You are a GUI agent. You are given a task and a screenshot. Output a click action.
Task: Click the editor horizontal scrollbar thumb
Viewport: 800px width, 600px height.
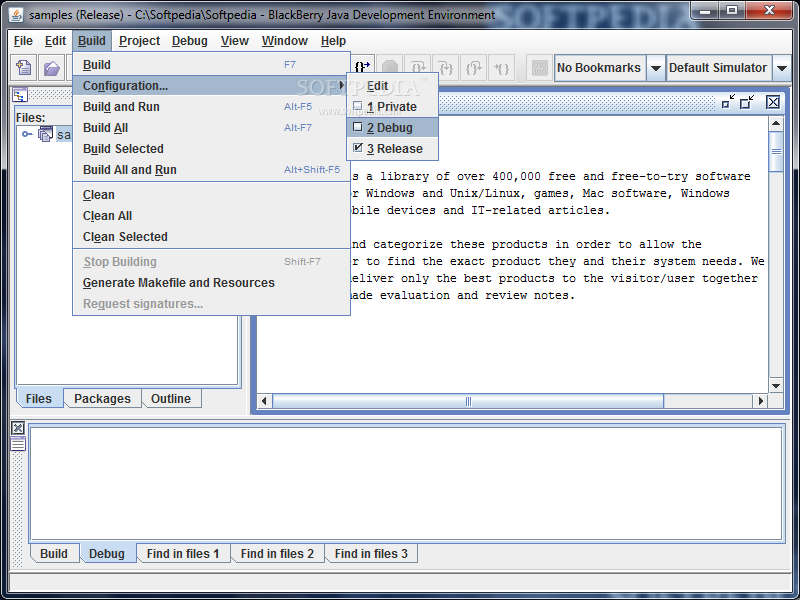[468, 401]
